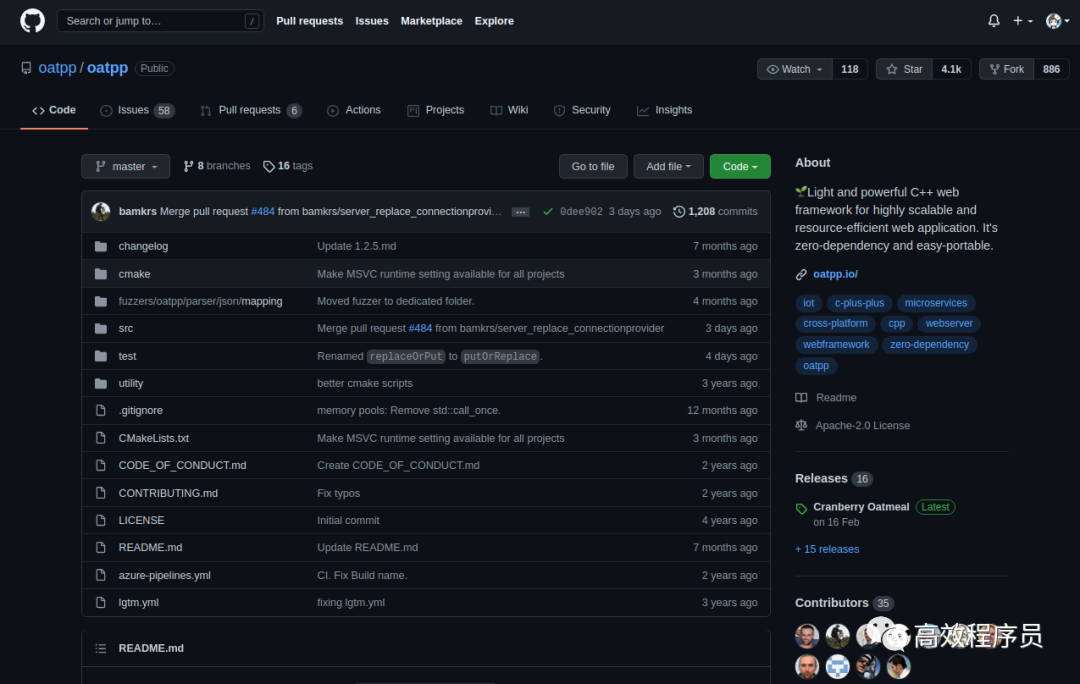Open the Insights tab
This screenshot has height=684, width=1080.
coord(664,110)
